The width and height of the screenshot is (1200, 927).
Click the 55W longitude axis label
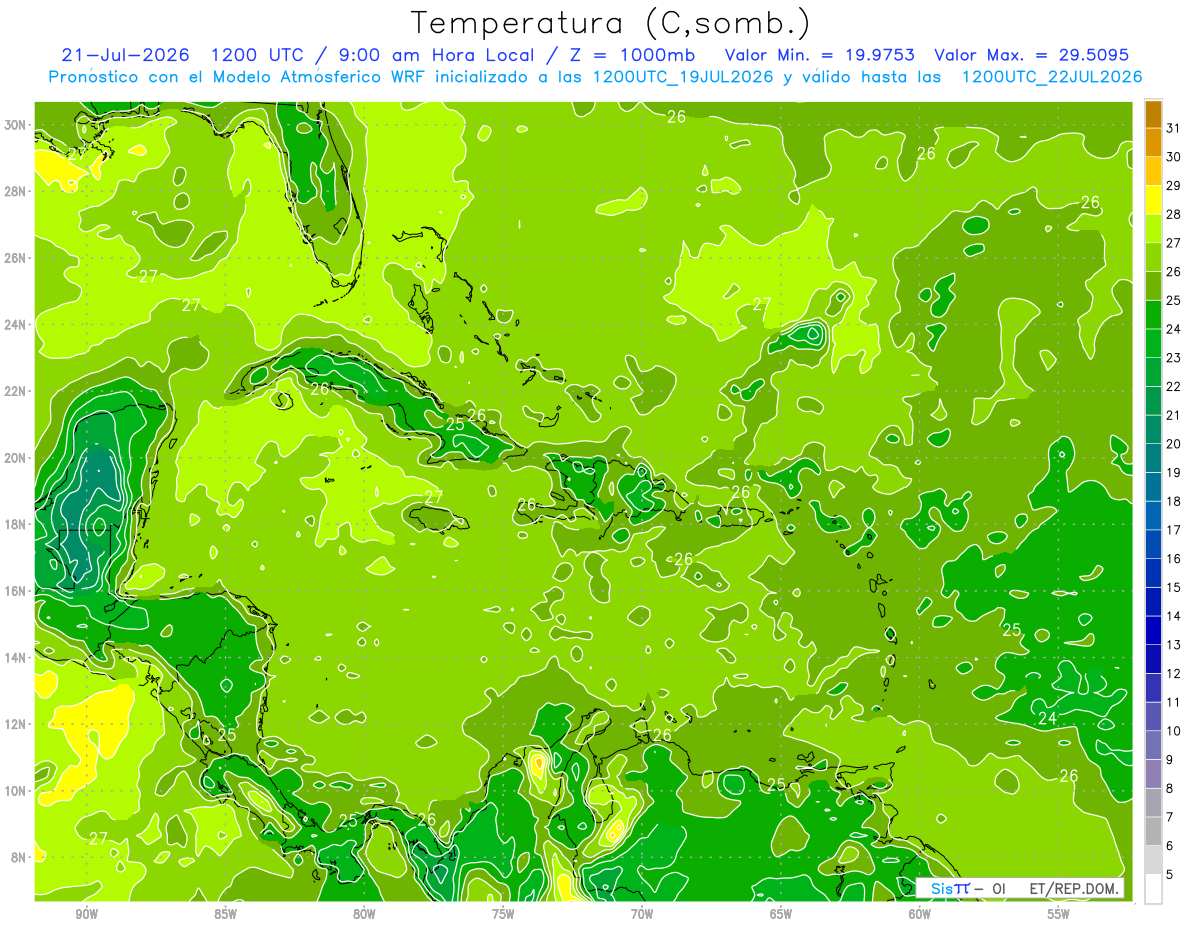pyautogui.click(x=1059, y=914)
